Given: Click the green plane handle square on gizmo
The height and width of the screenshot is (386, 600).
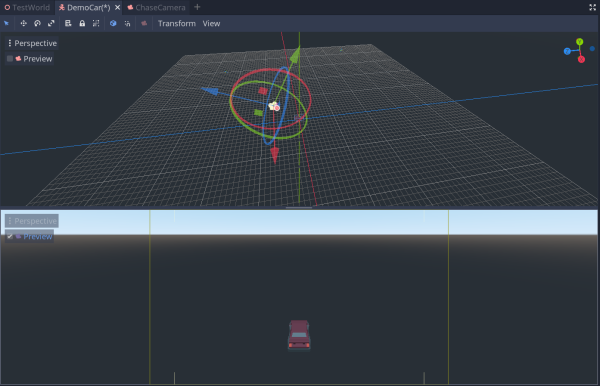Looking at the screenshot, I should point(258,112).
